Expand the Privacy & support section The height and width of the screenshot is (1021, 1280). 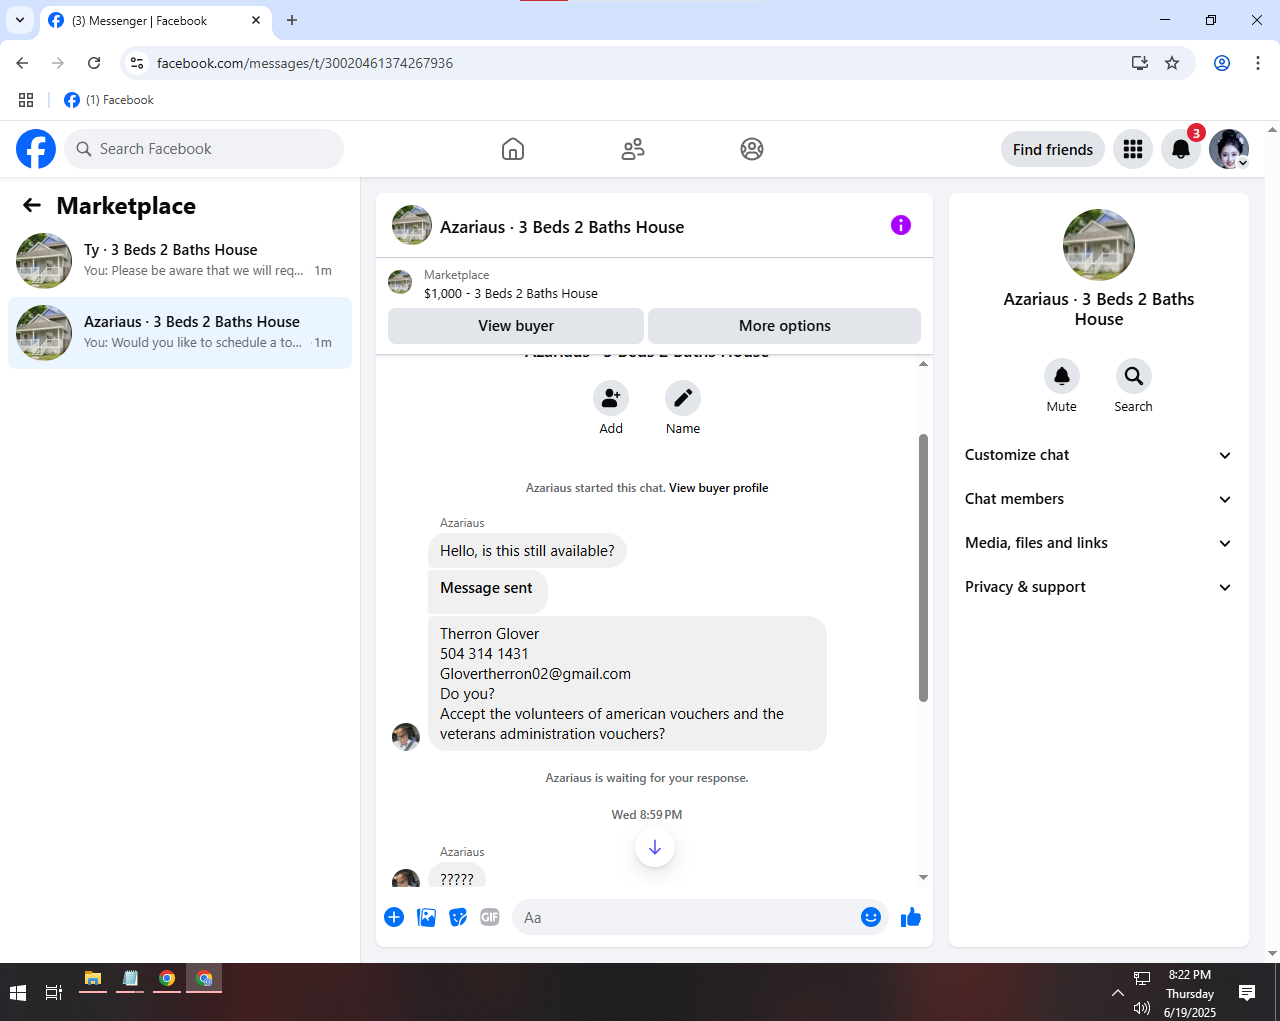coord(1099,587)
